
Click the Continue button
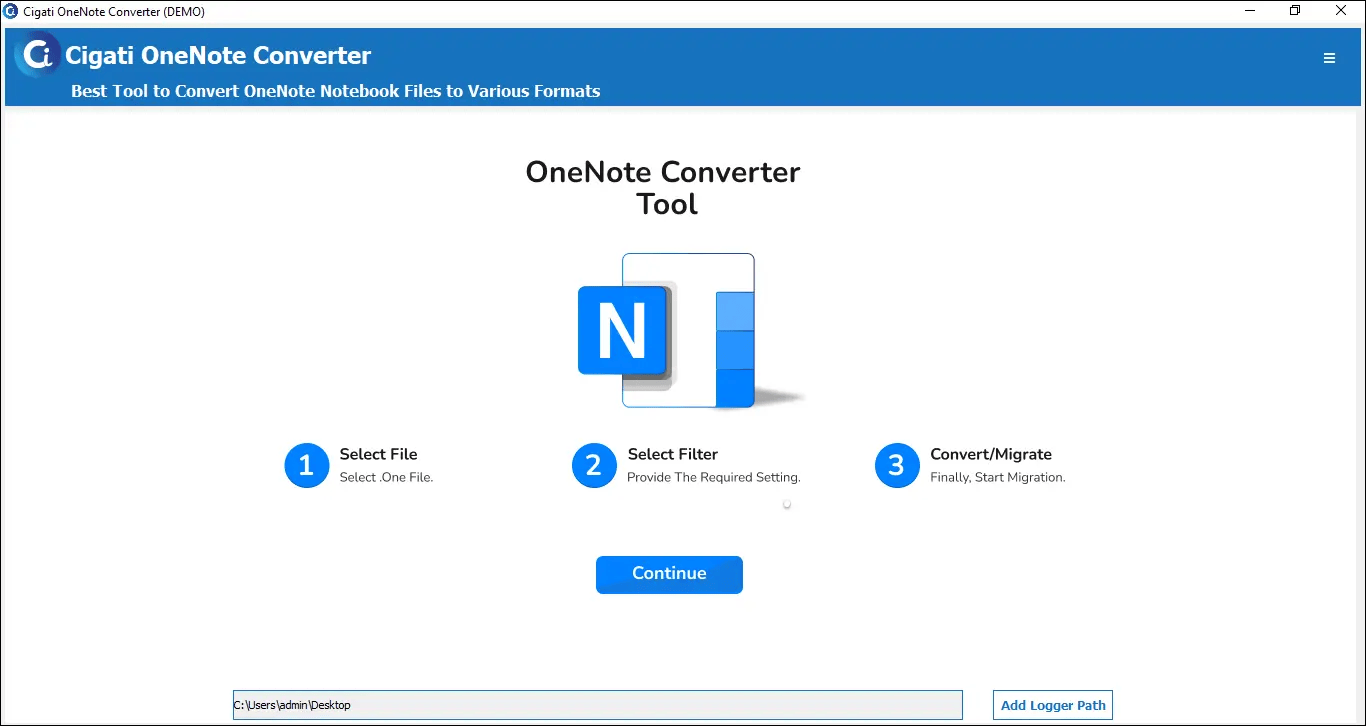[x=669, y=574]
